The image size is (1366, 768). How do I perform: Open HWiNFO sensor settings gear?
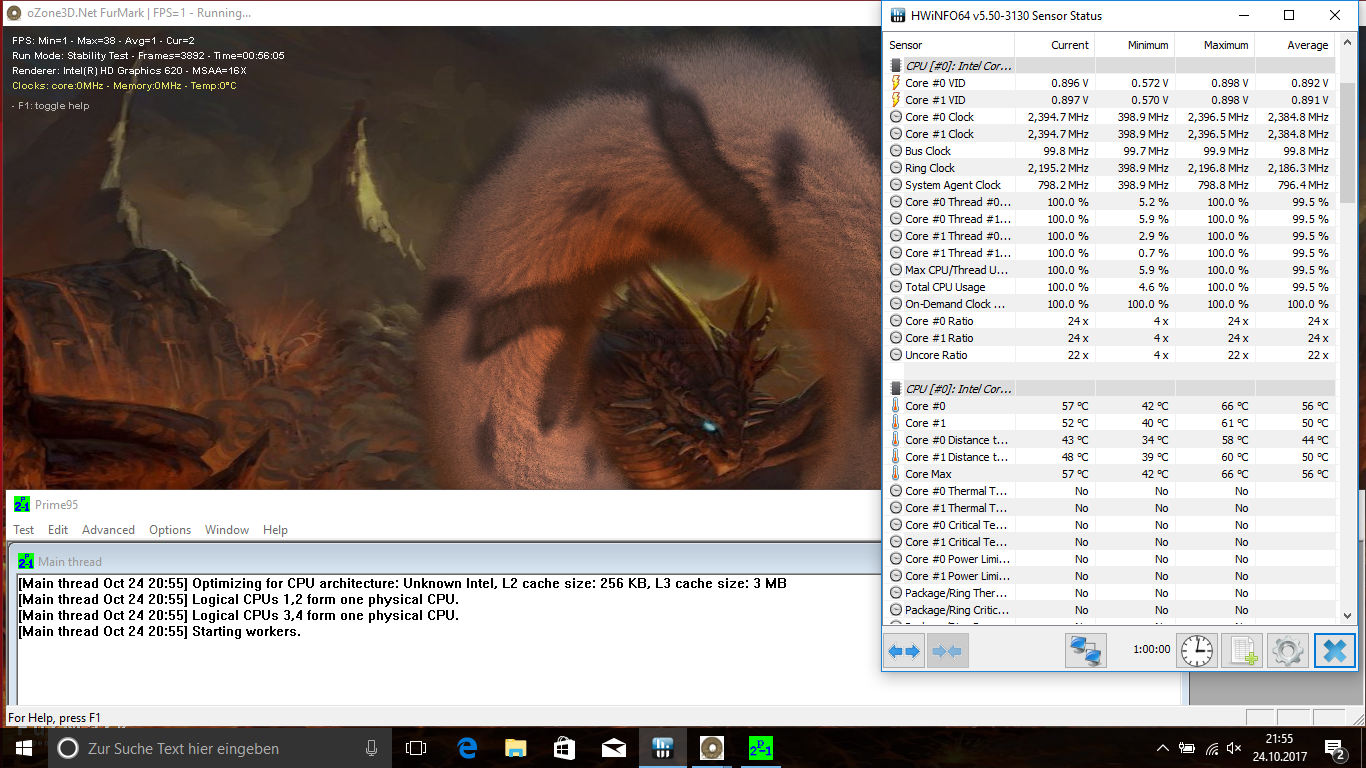point(1288,651)
